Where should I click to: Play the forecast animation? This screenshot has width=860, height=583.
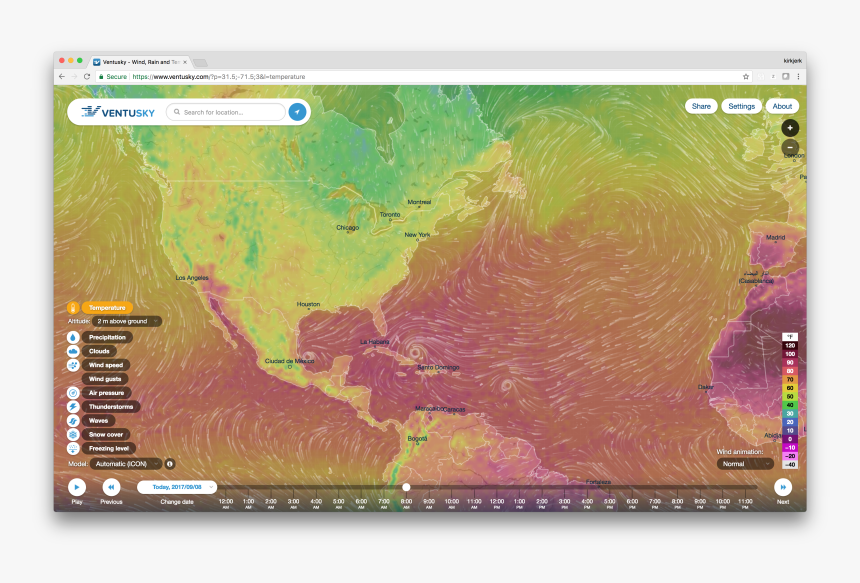coord(77,487)
